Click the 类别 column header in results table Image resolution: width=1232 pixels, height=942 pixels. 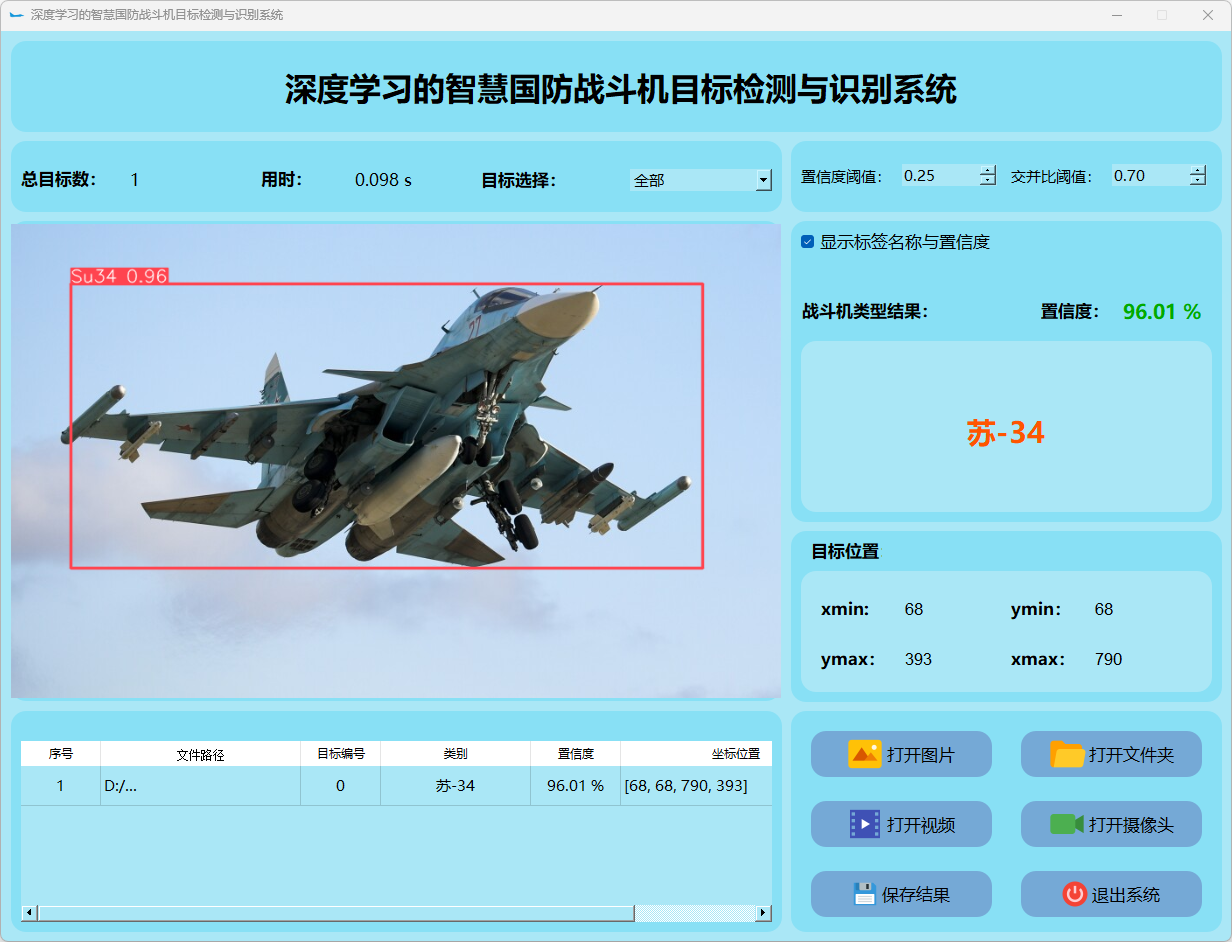455,755
